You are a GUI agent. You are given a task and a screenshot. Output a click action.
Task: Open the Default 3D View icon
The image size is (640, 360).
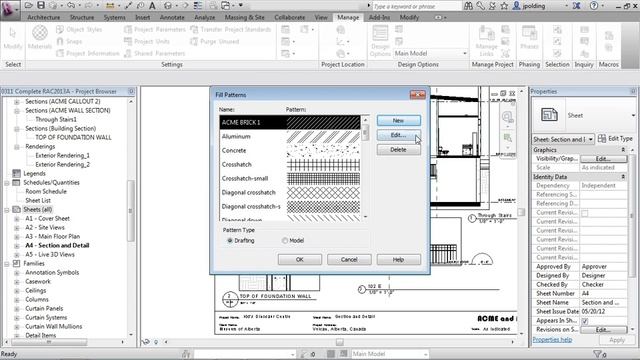(x=168, y=5)
